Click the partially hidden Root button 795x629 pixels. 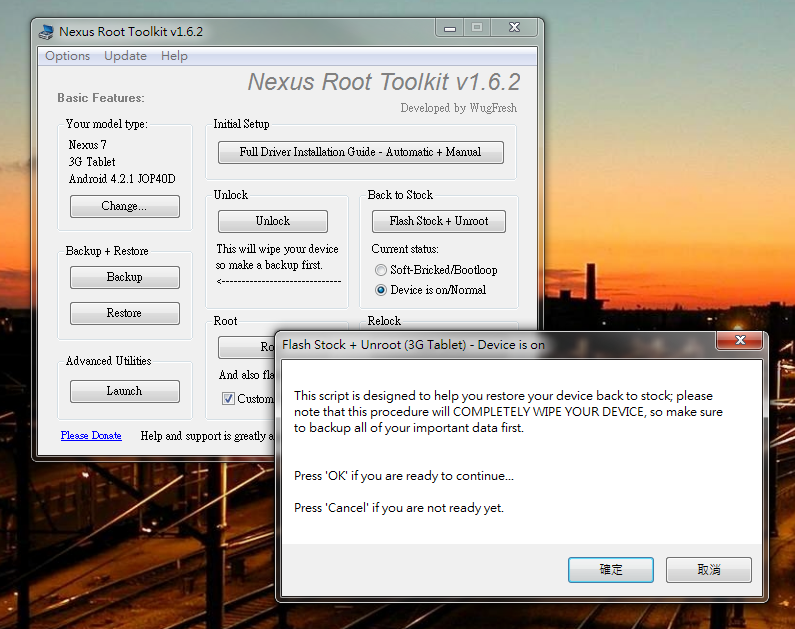(x=247, y=347)
